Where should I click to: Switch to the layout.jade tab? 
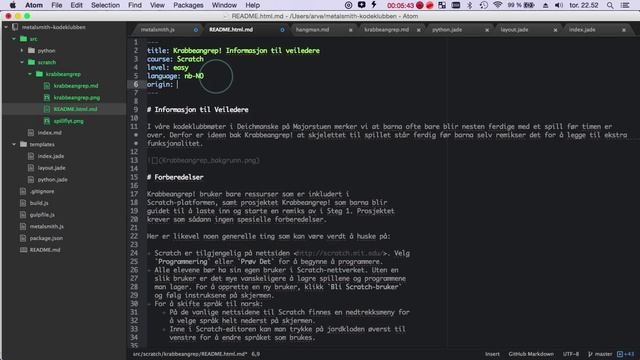click(x=514, y=30)
